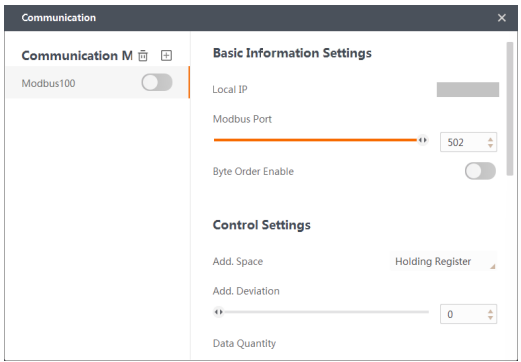Screen dimensions: 521x362
Task: Click the Control Settings heading
Action: click(x=262, y=225)
